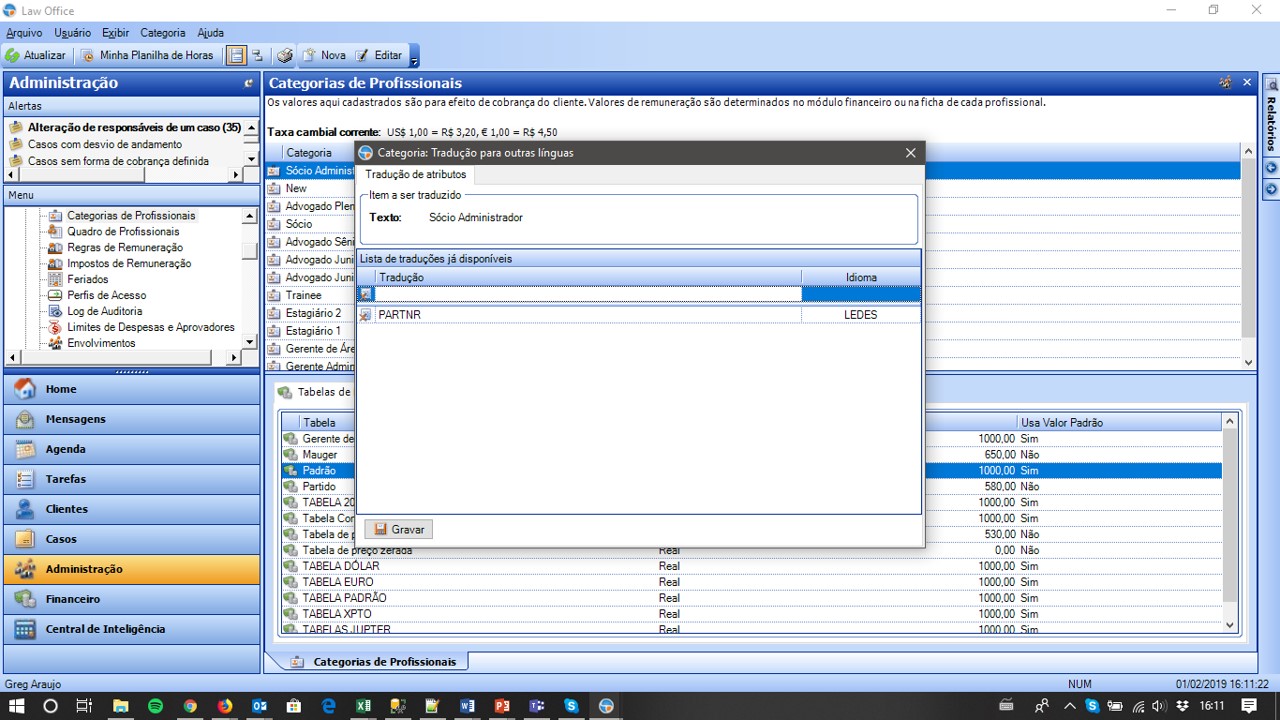Select Log de Auditoria tree item

(x=105, y=311)
